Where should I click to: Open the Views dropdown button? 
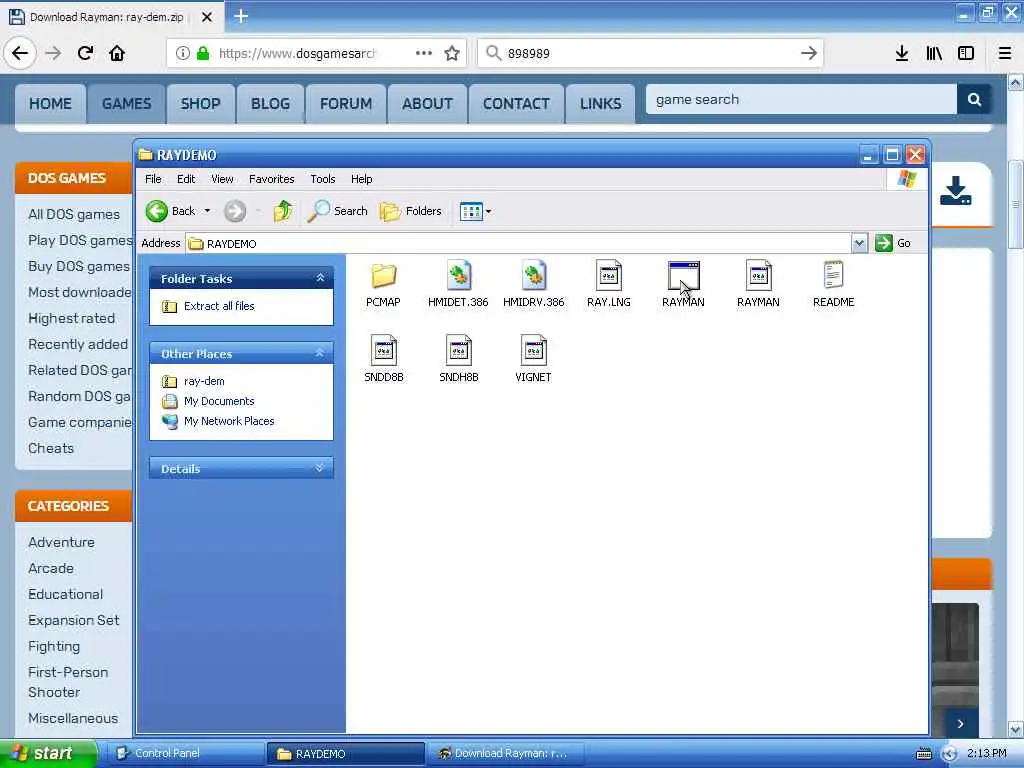[475, 211]
